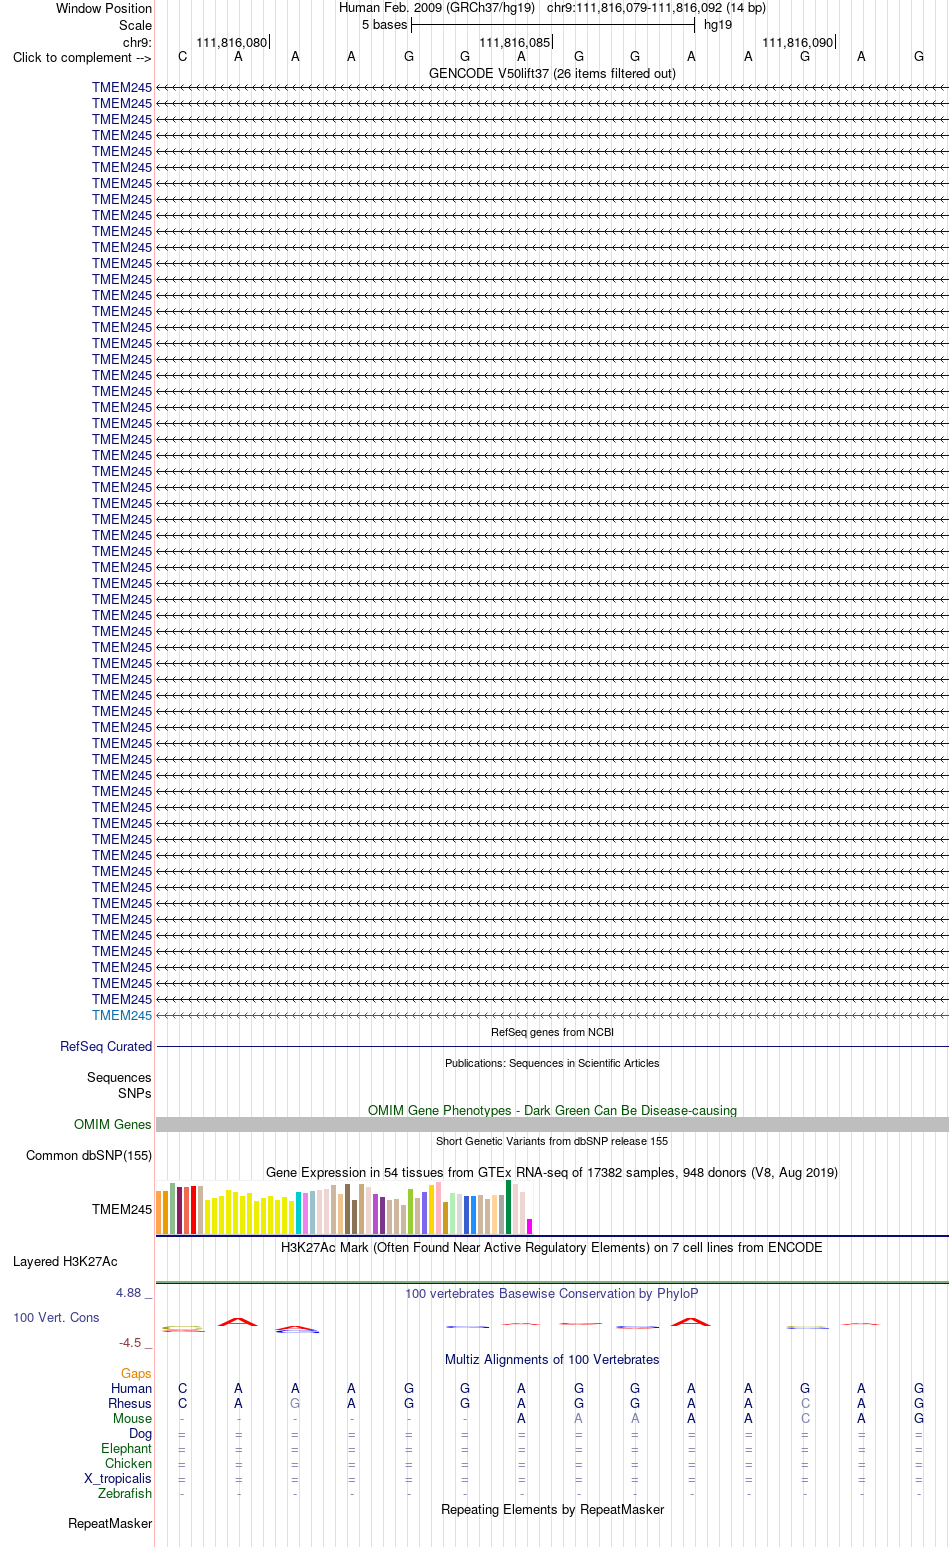Click 'Click to complement -->' label
950x1547 pixels.
[x=82, y=57]
